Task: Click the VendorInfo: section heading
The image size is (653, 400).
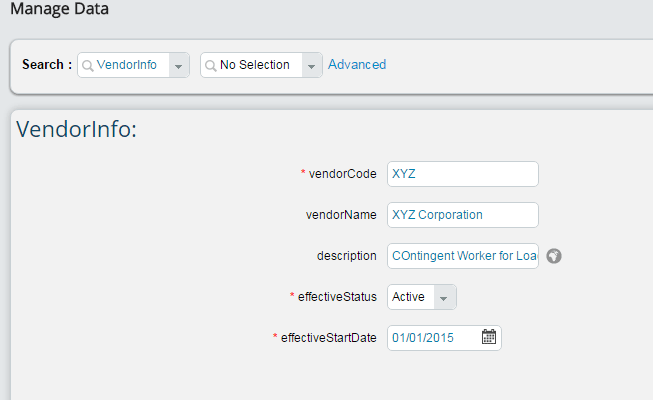Action: pos(77,130)
